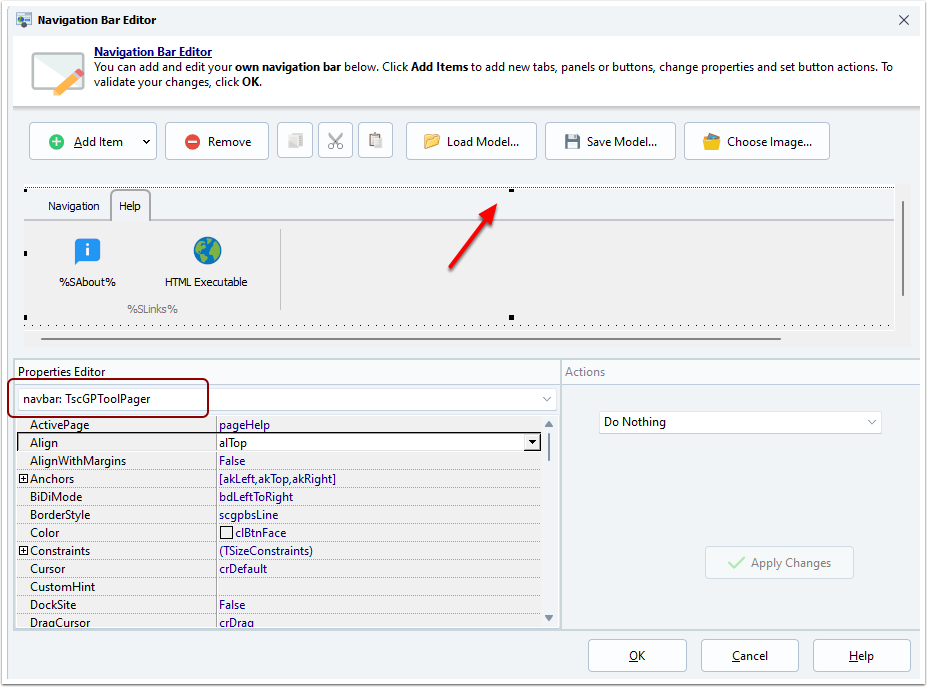This screenshot has width=927, height=687.
Task: Switch to the Navigation tab
Action: click(74, 206)
